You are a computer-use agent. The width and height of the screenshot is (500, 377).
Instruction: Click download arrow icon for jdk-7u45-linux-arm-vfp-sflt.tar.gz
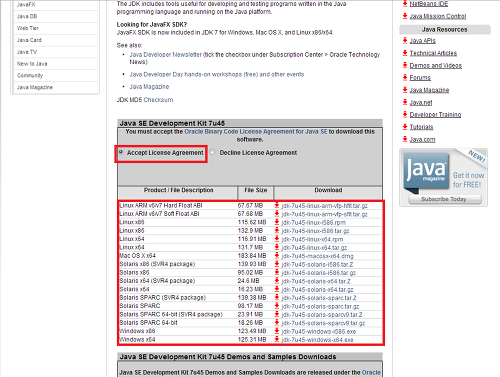tap(277, 214)
